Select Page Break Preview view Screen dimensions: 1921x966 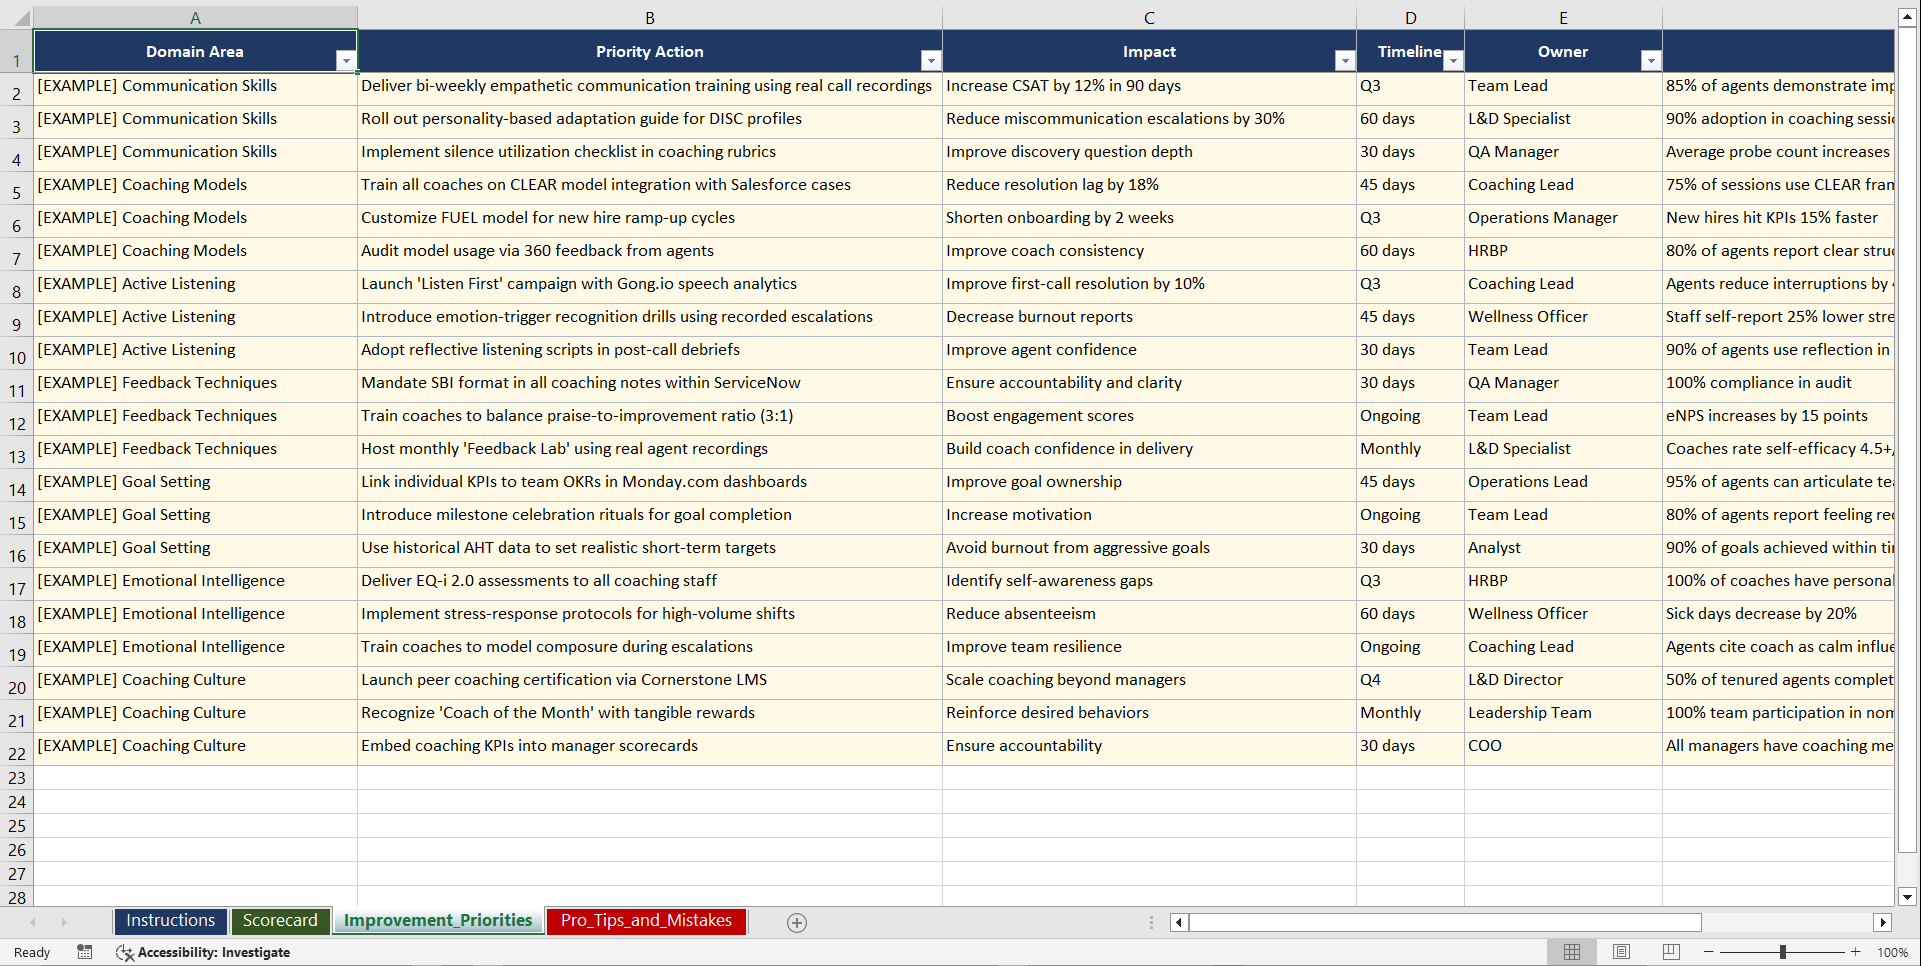1670,952
